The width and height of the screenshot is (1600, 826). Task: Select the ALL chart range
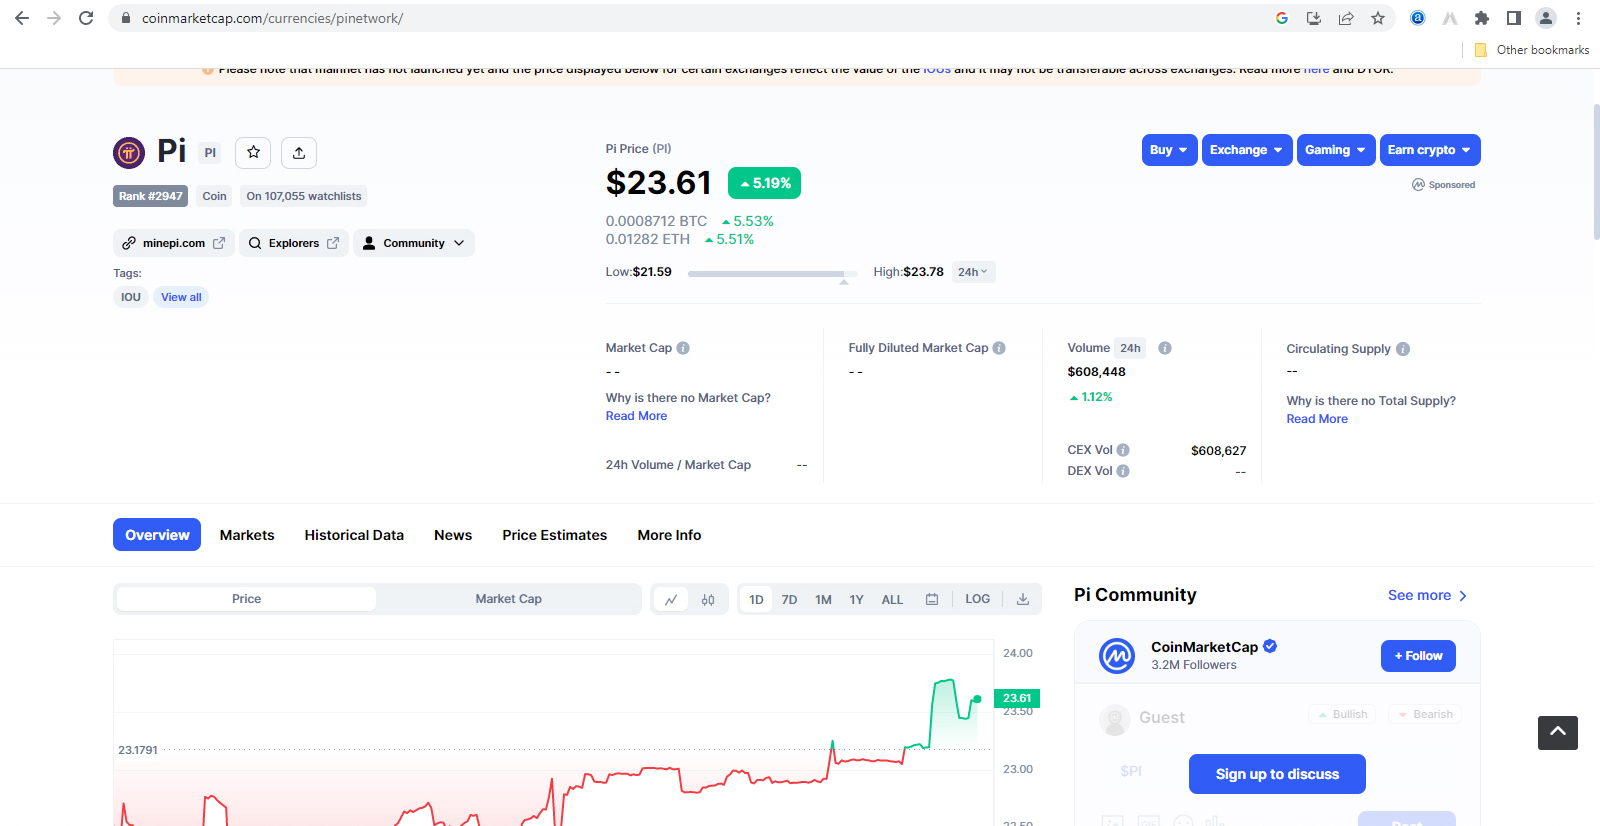(892, 599)
